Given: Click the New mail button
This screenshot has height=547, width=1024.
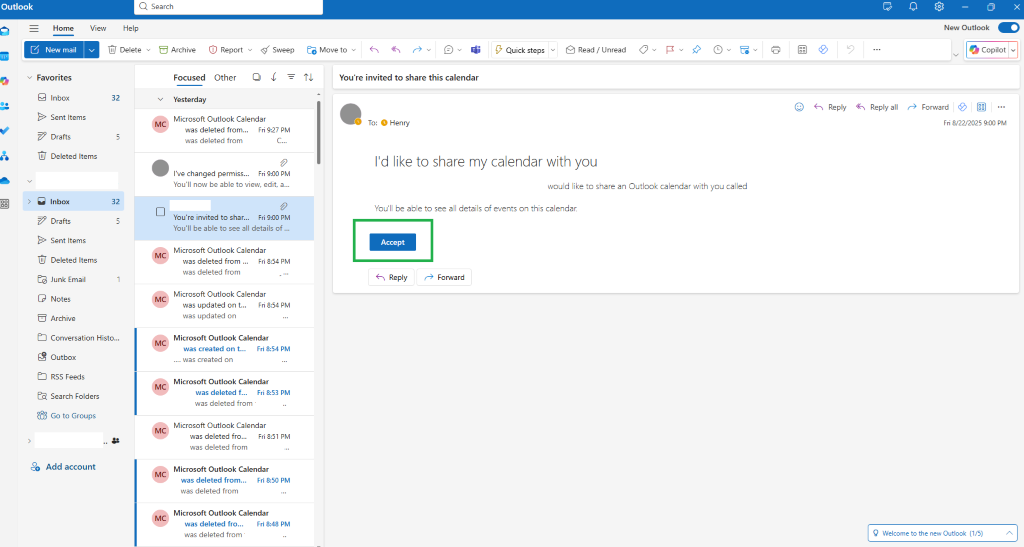Looking at the screenshot, I should pyautogui.click(x=55, y=50).
